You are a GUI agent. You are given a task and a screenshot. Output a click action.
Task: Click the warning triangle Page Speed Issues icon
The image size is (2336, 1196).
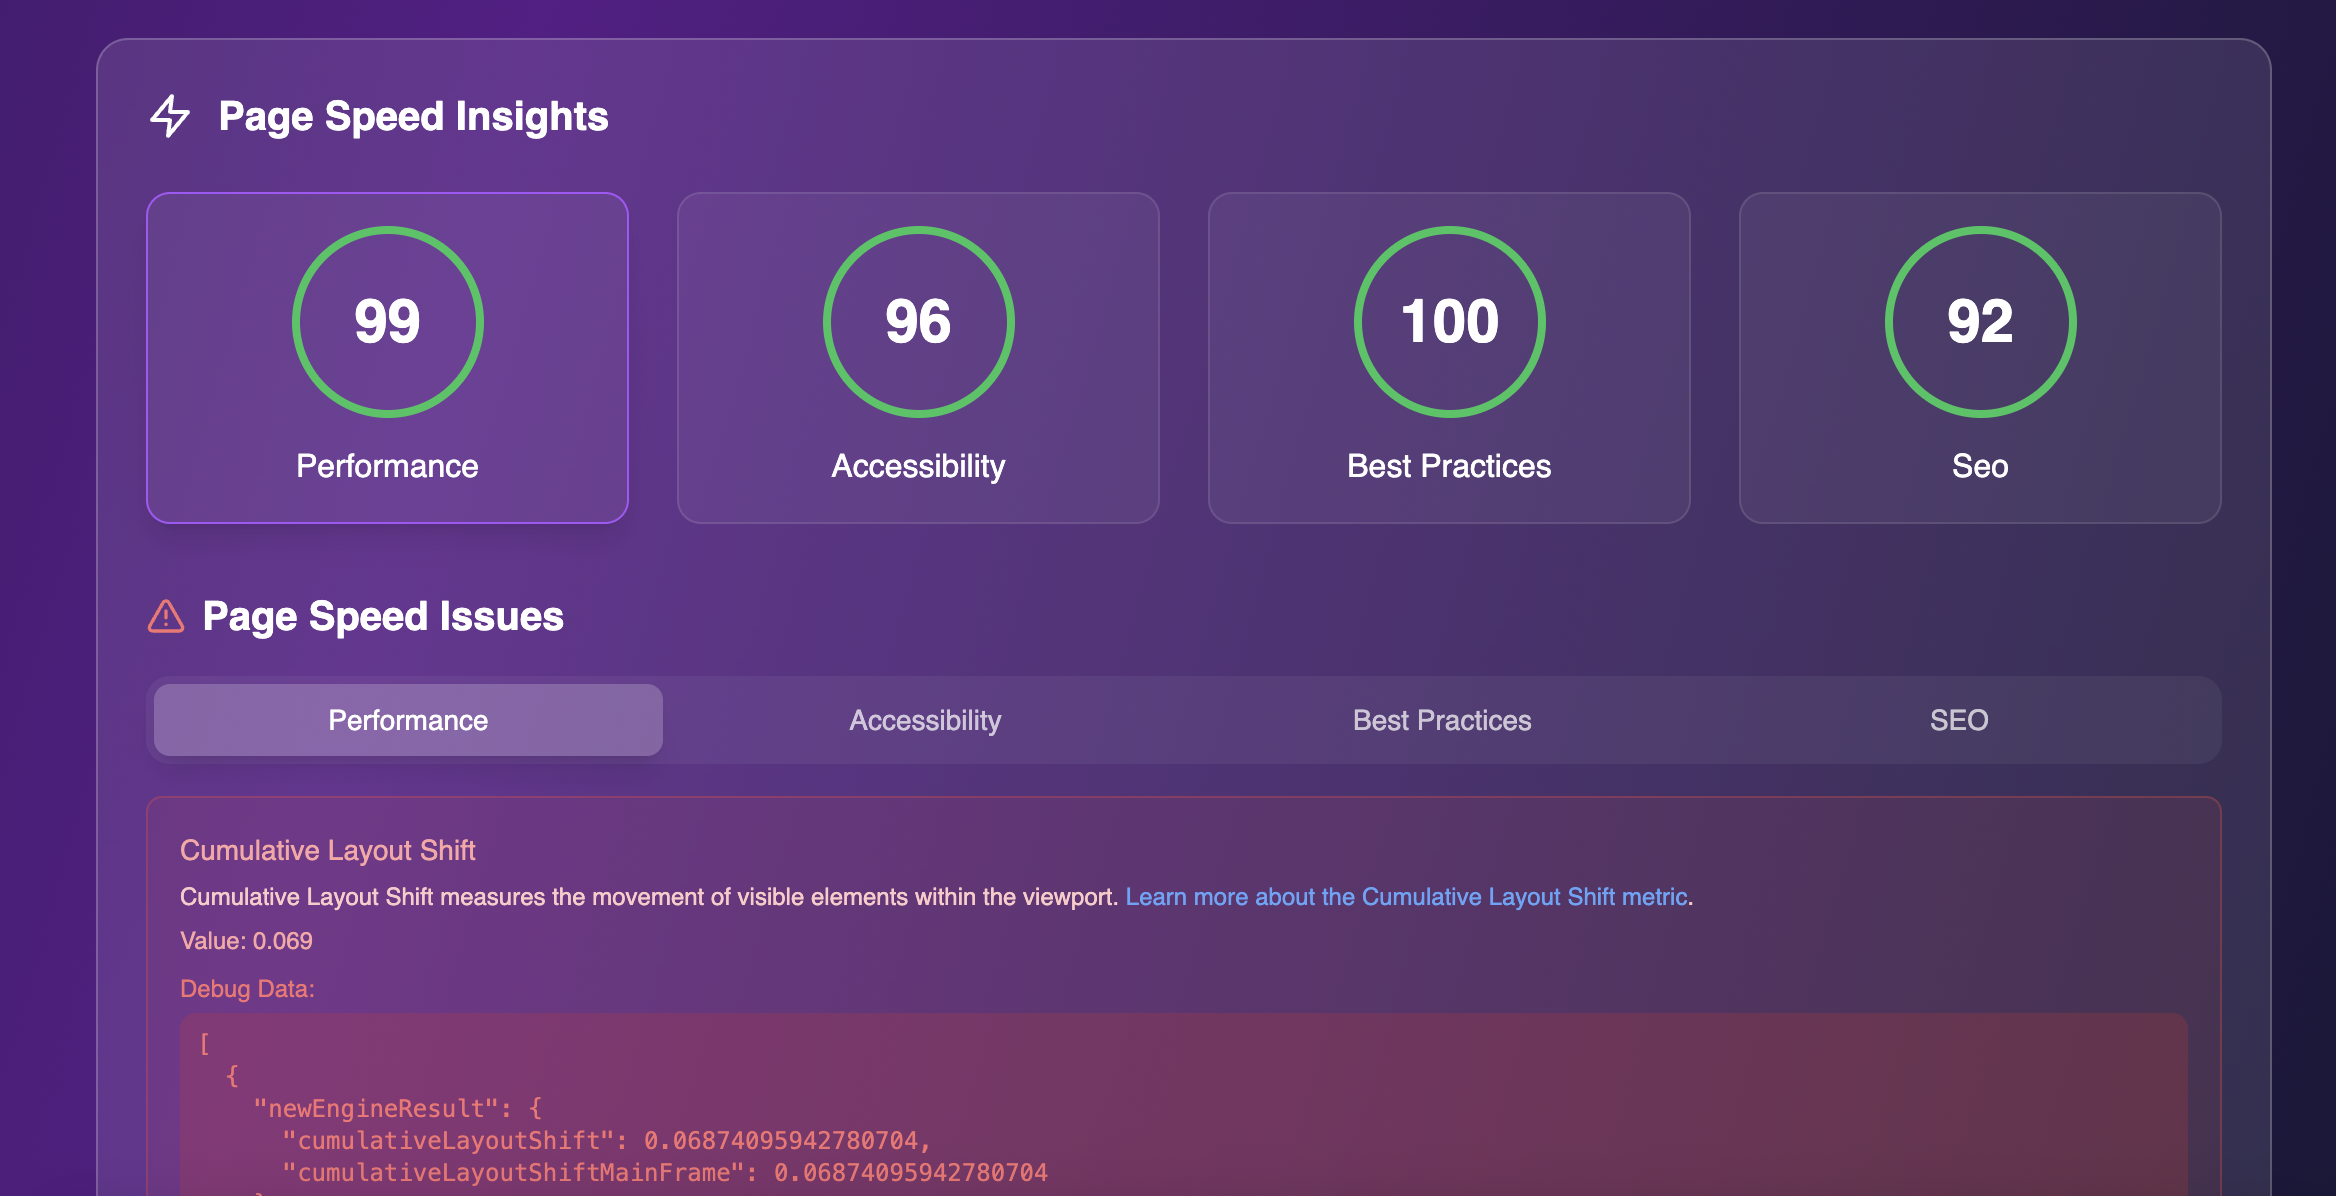tap(166, 616)
